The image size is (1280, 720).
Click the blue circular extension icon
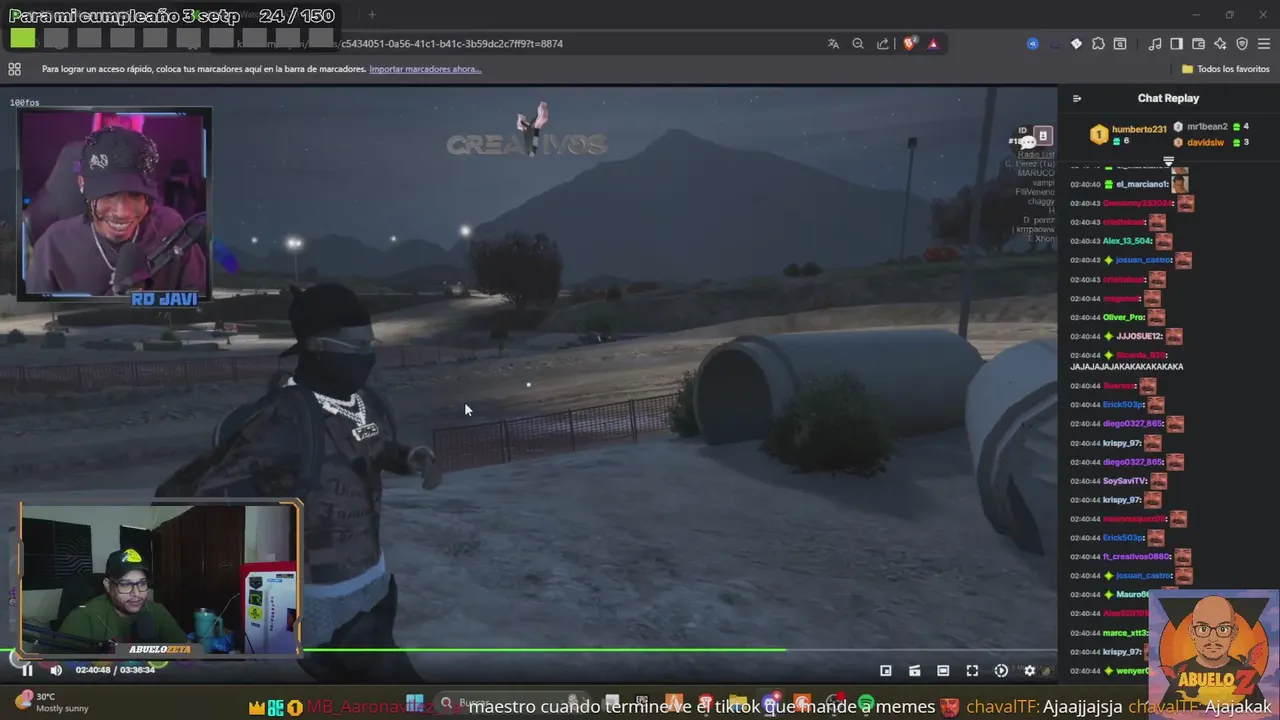pyautogui.click(x=1032, y=44)
